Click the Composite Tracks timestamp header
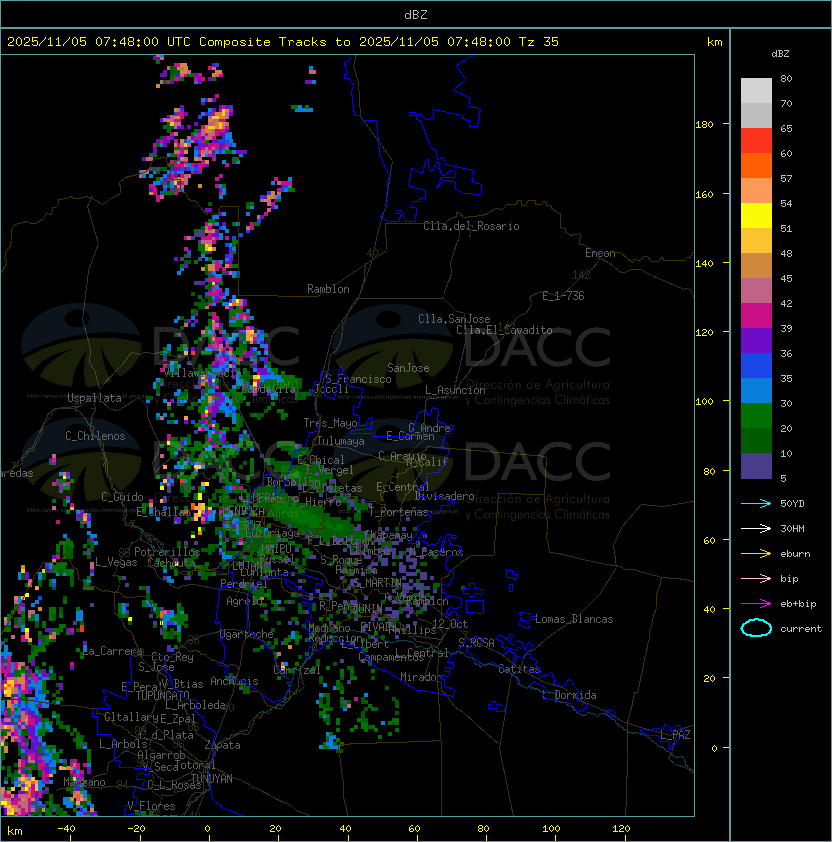832x842 pixels. coord(283,42)
